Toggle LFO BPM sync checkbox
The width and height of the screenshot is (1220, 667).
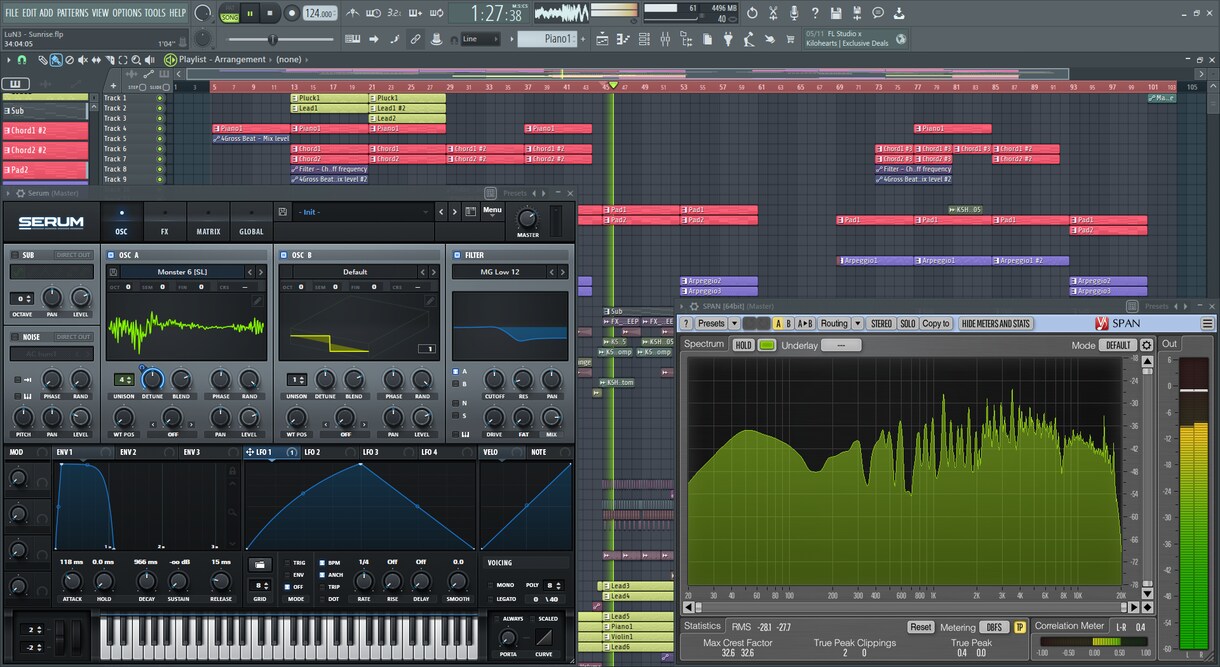coord(322,563)
